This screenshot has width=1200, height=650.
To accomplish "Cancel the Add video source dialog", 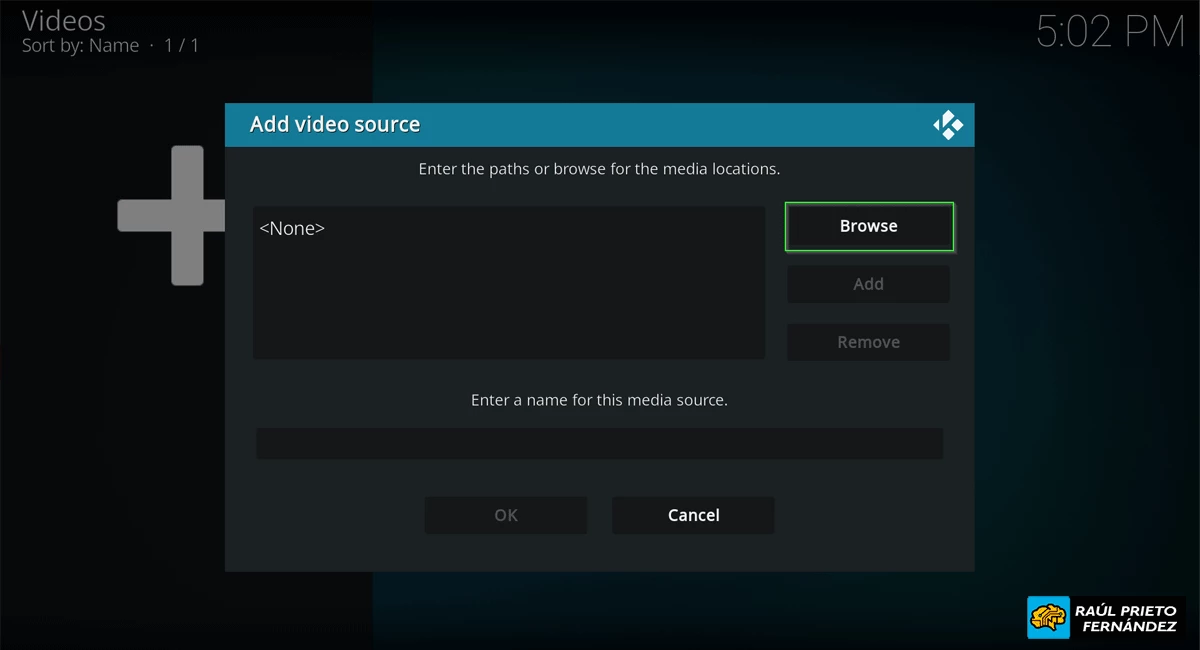I will tap(692, 515).
